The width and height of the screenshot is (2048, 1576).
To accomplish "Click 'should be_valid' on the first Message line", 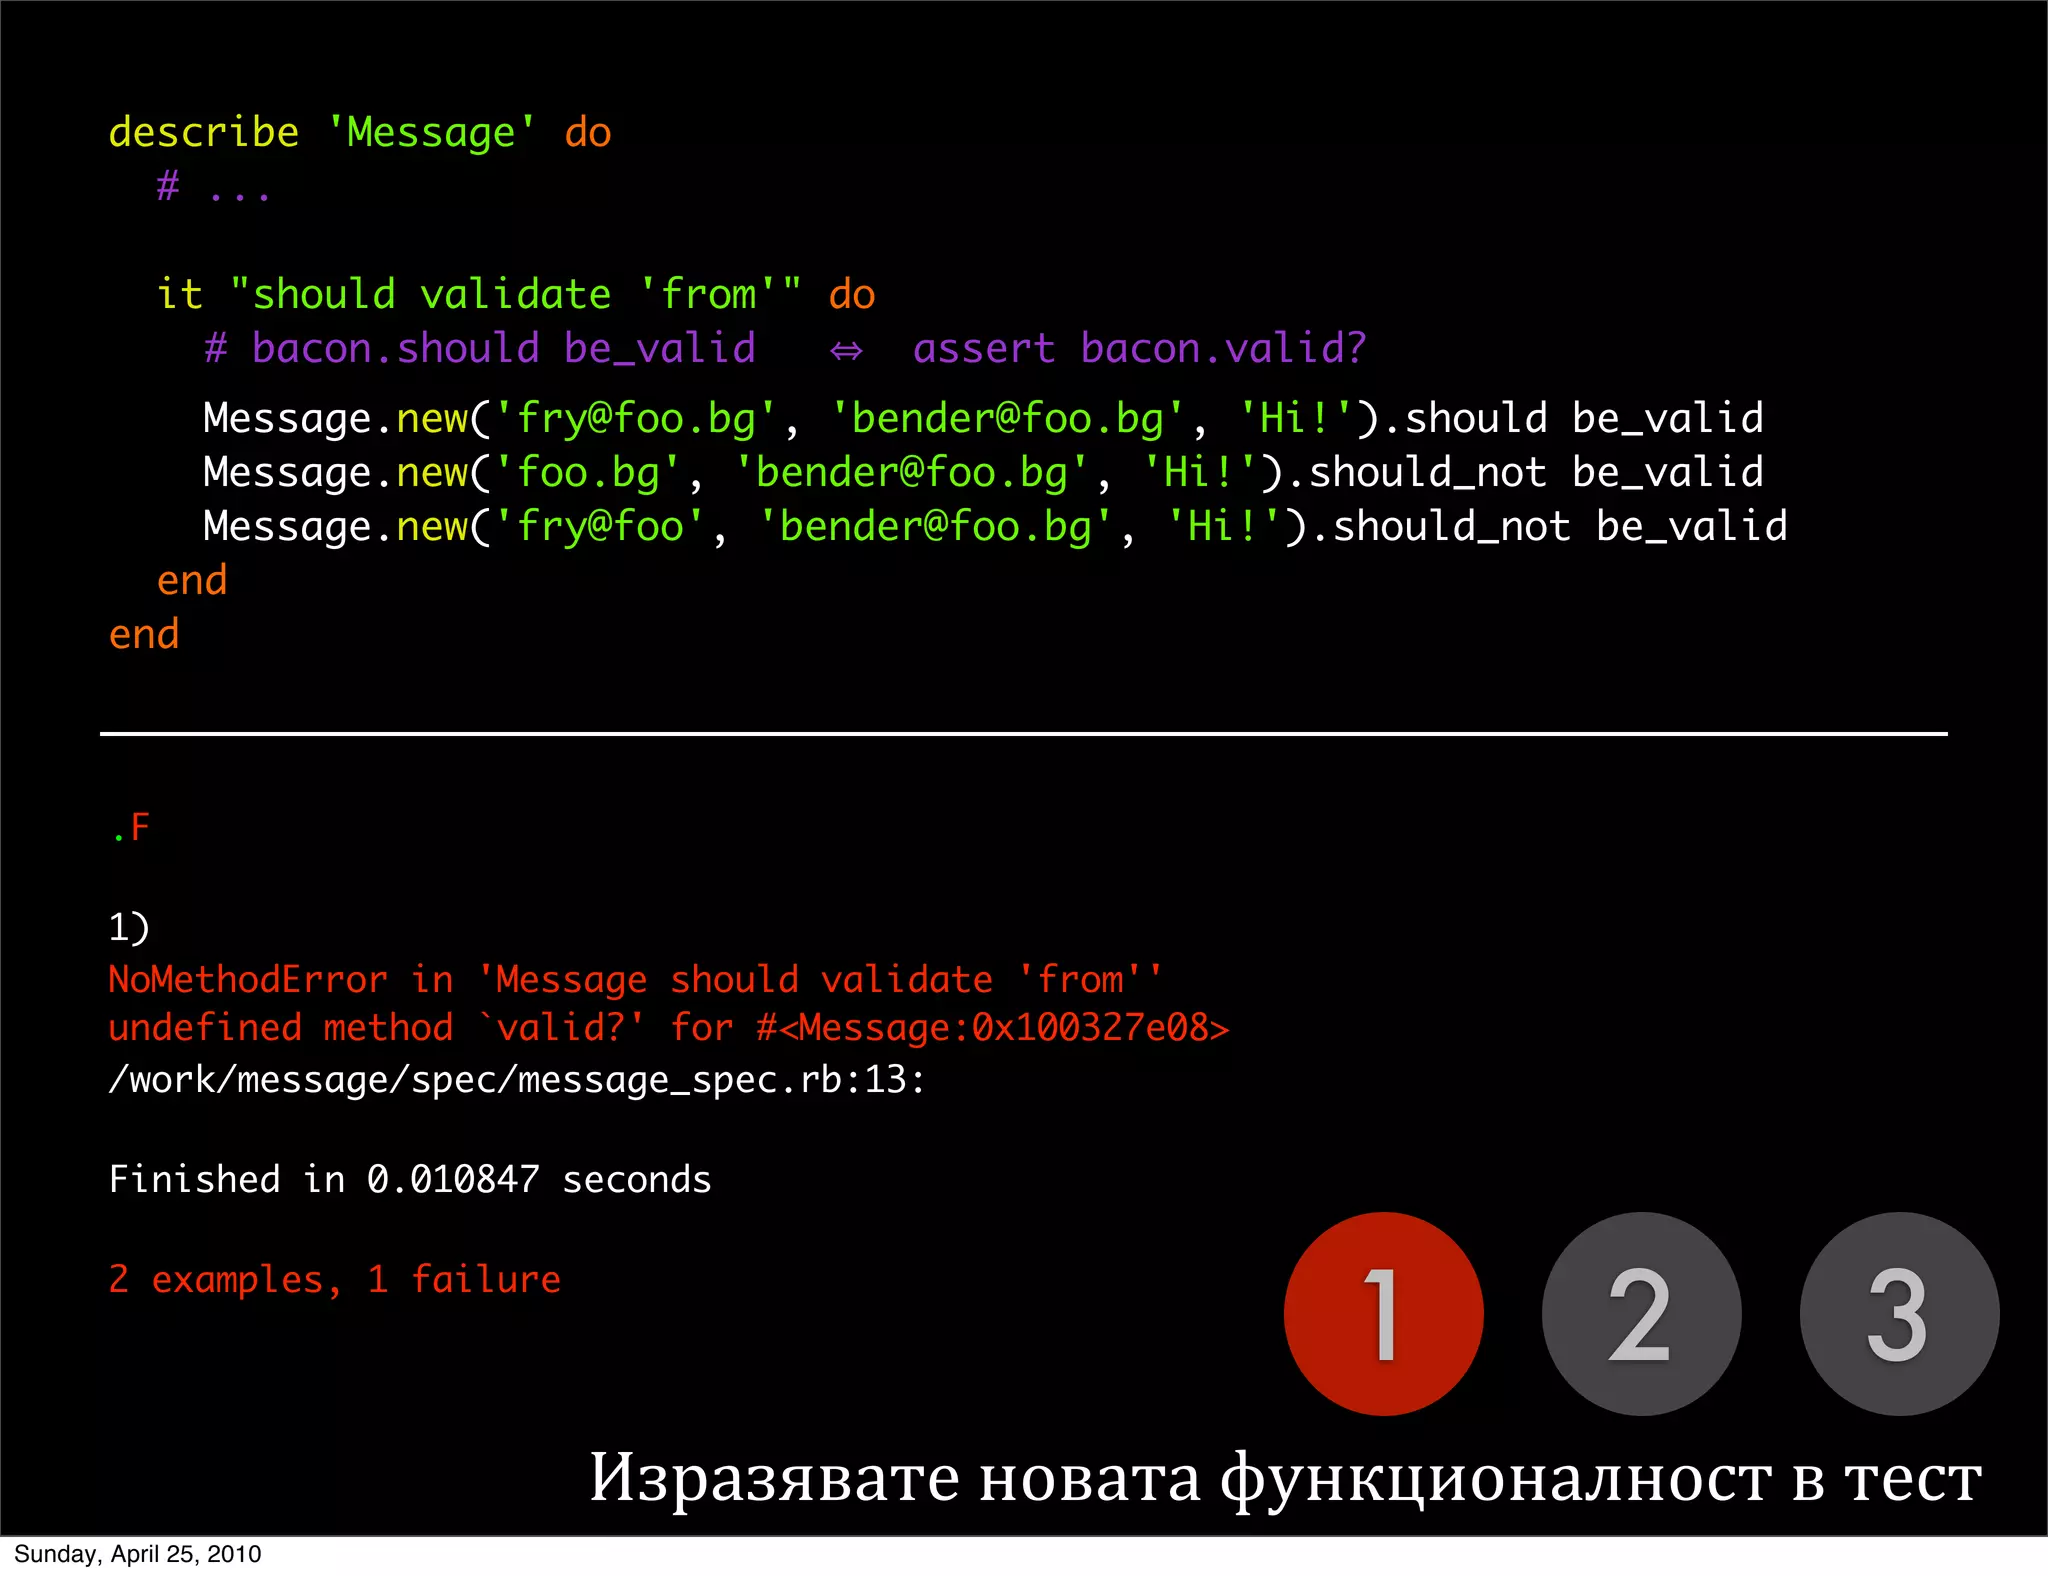I will (1584, 418).
